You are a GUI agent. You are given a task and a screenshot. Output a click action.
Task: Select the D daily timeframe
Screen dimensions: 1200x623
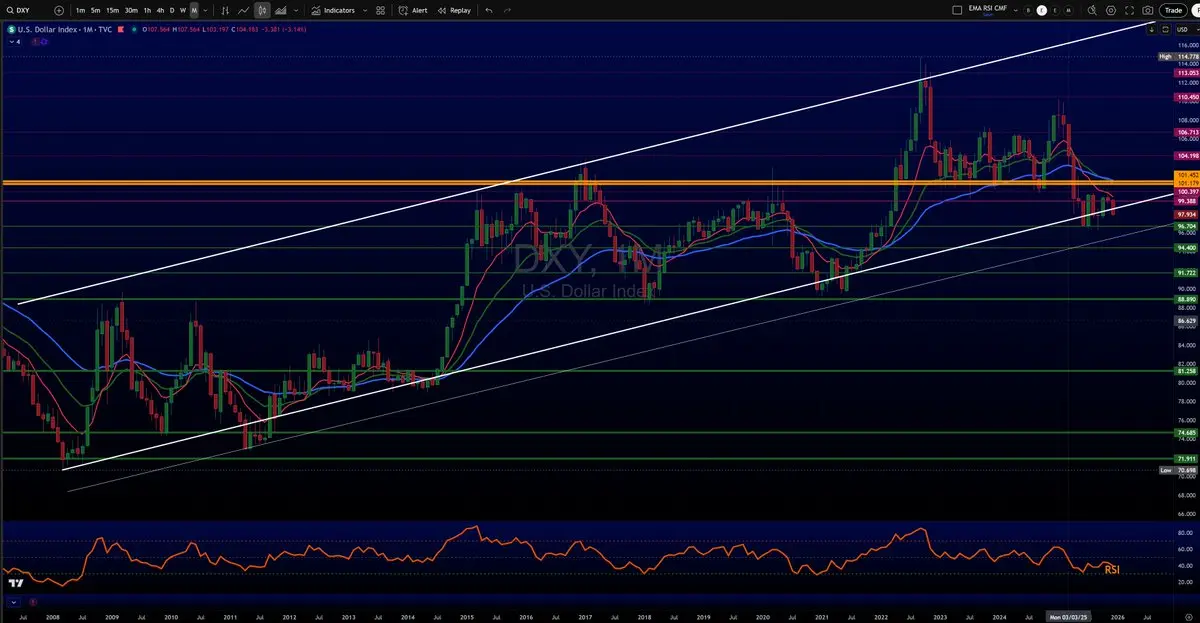[x=172, y=10]
